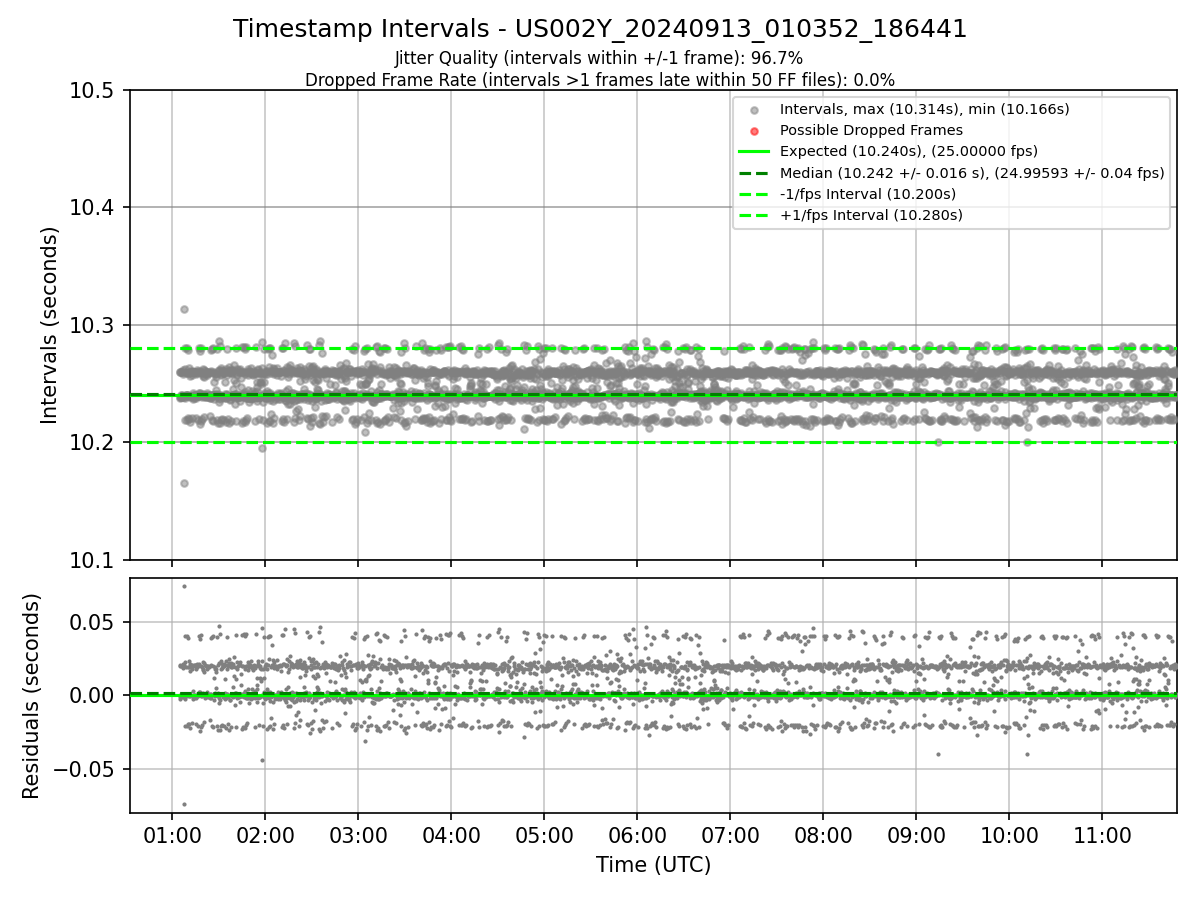Screen dimensions: 1200x900
Task: Click the red dot marker for Possible Dropped Frames
Action: point(755,131)
